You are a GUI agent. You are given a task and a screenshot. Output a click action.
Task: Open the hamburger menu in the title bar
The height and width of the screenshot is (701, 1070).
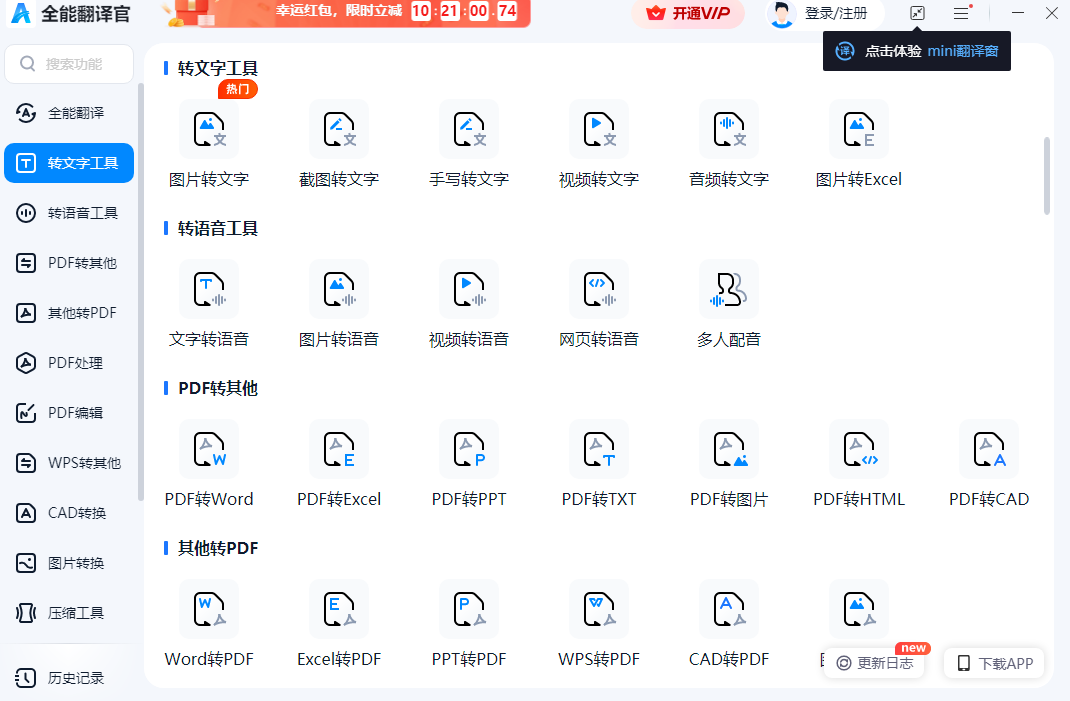coord(961,13)
